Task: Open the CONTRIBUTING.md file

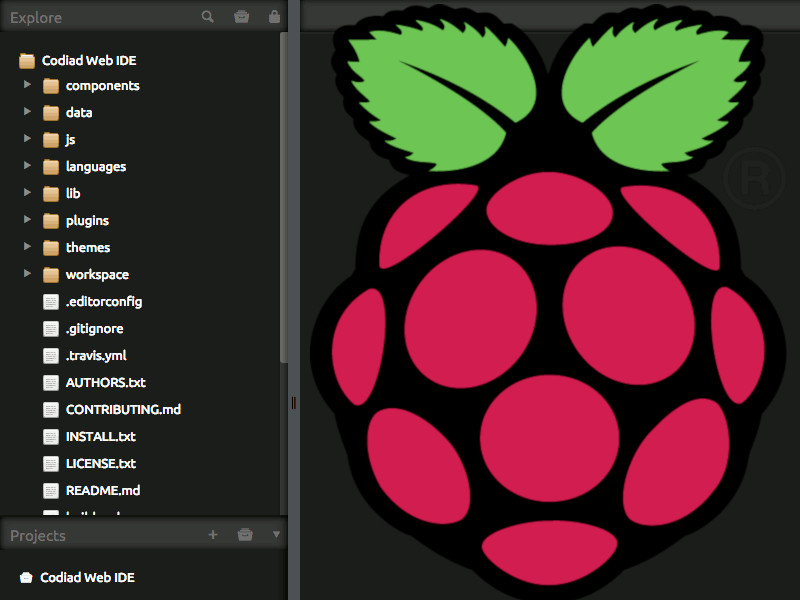Action: pos(123,410)
